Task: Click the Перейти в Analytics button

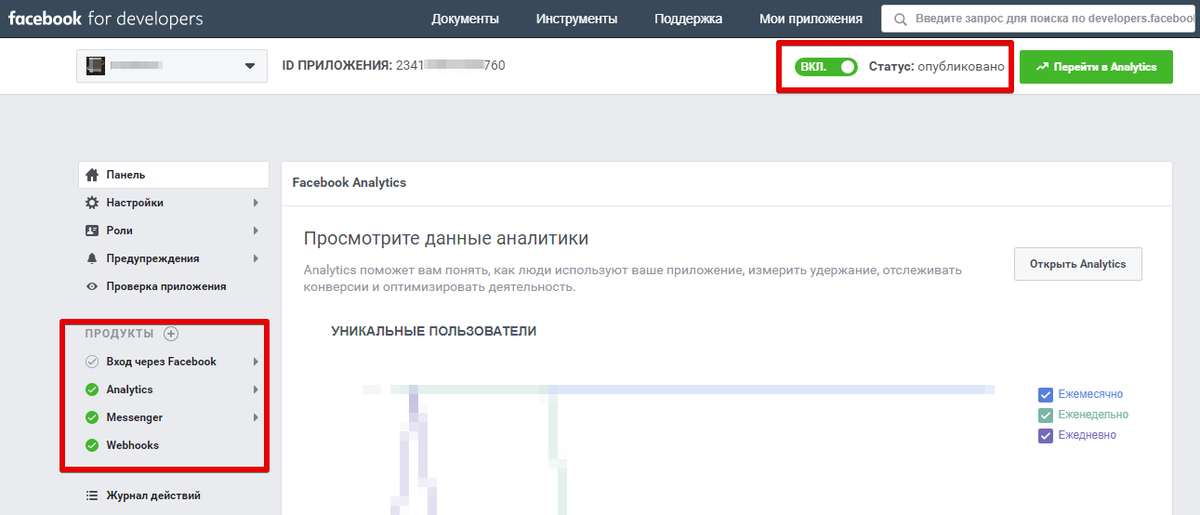Action: point(1096,66)
